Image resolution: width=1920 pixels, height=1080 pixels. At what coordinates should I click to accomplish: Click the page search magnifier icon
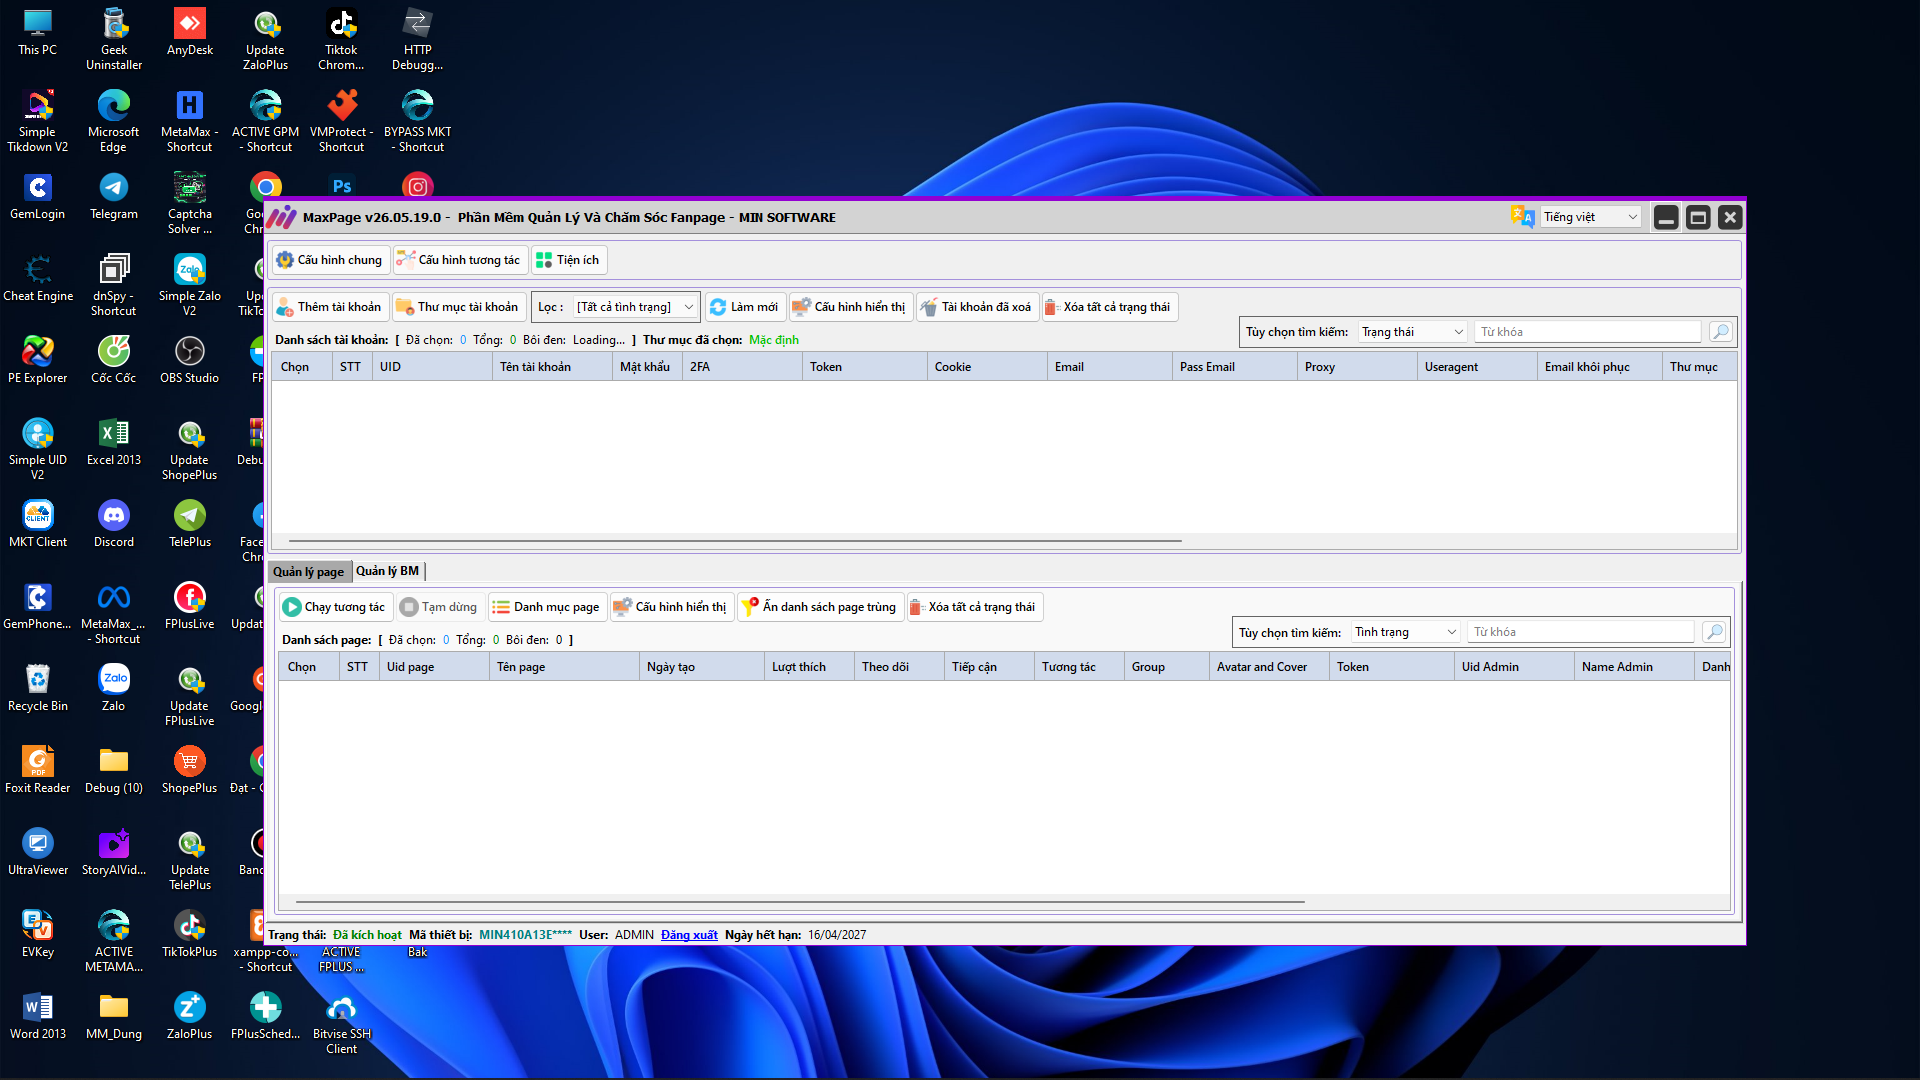click(1714, 632)
